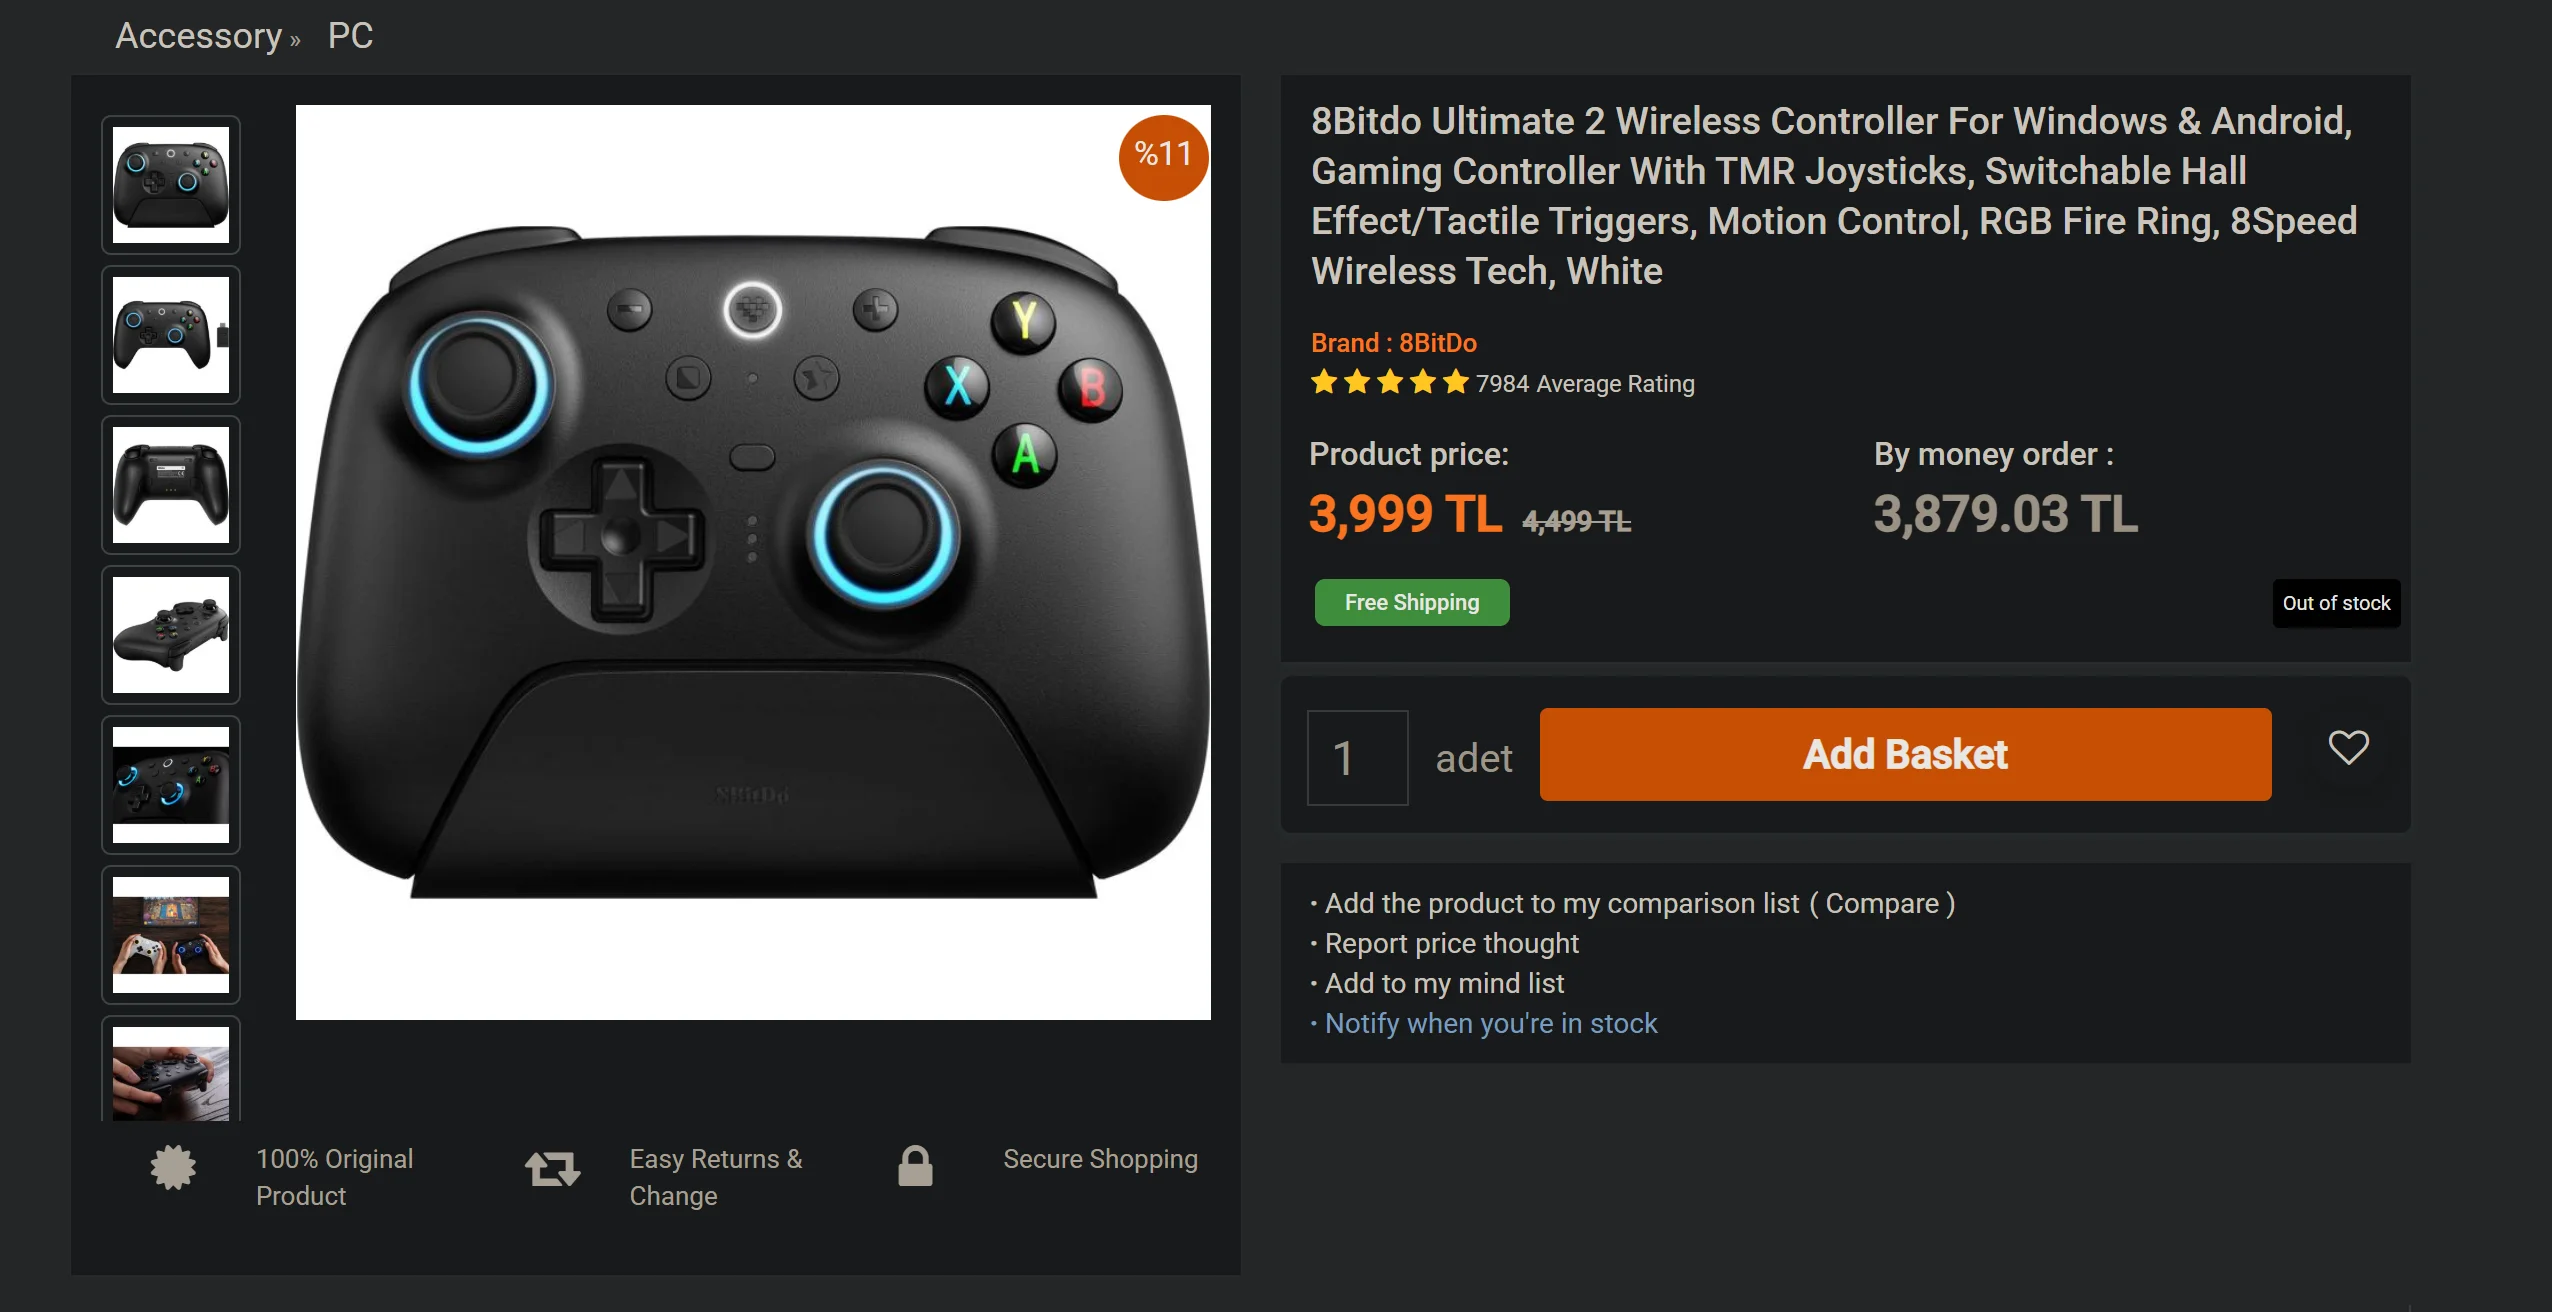This screenshot has width=2552, height=1312.
Task: Click the %11 discount badge
Action: pyautogui.click(x=1163, y=156)
